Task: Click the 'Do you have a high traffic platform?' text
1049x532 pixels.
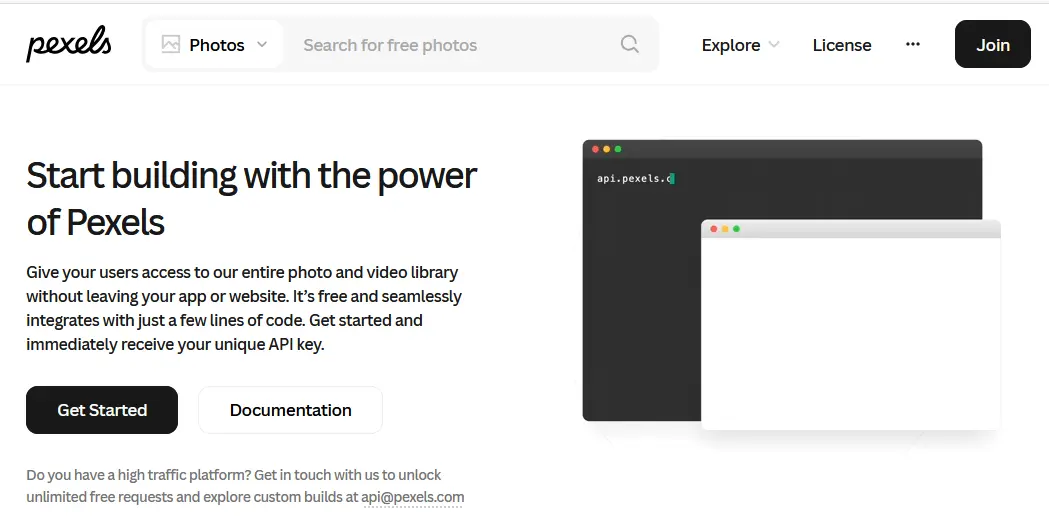Action: point(138,475)
